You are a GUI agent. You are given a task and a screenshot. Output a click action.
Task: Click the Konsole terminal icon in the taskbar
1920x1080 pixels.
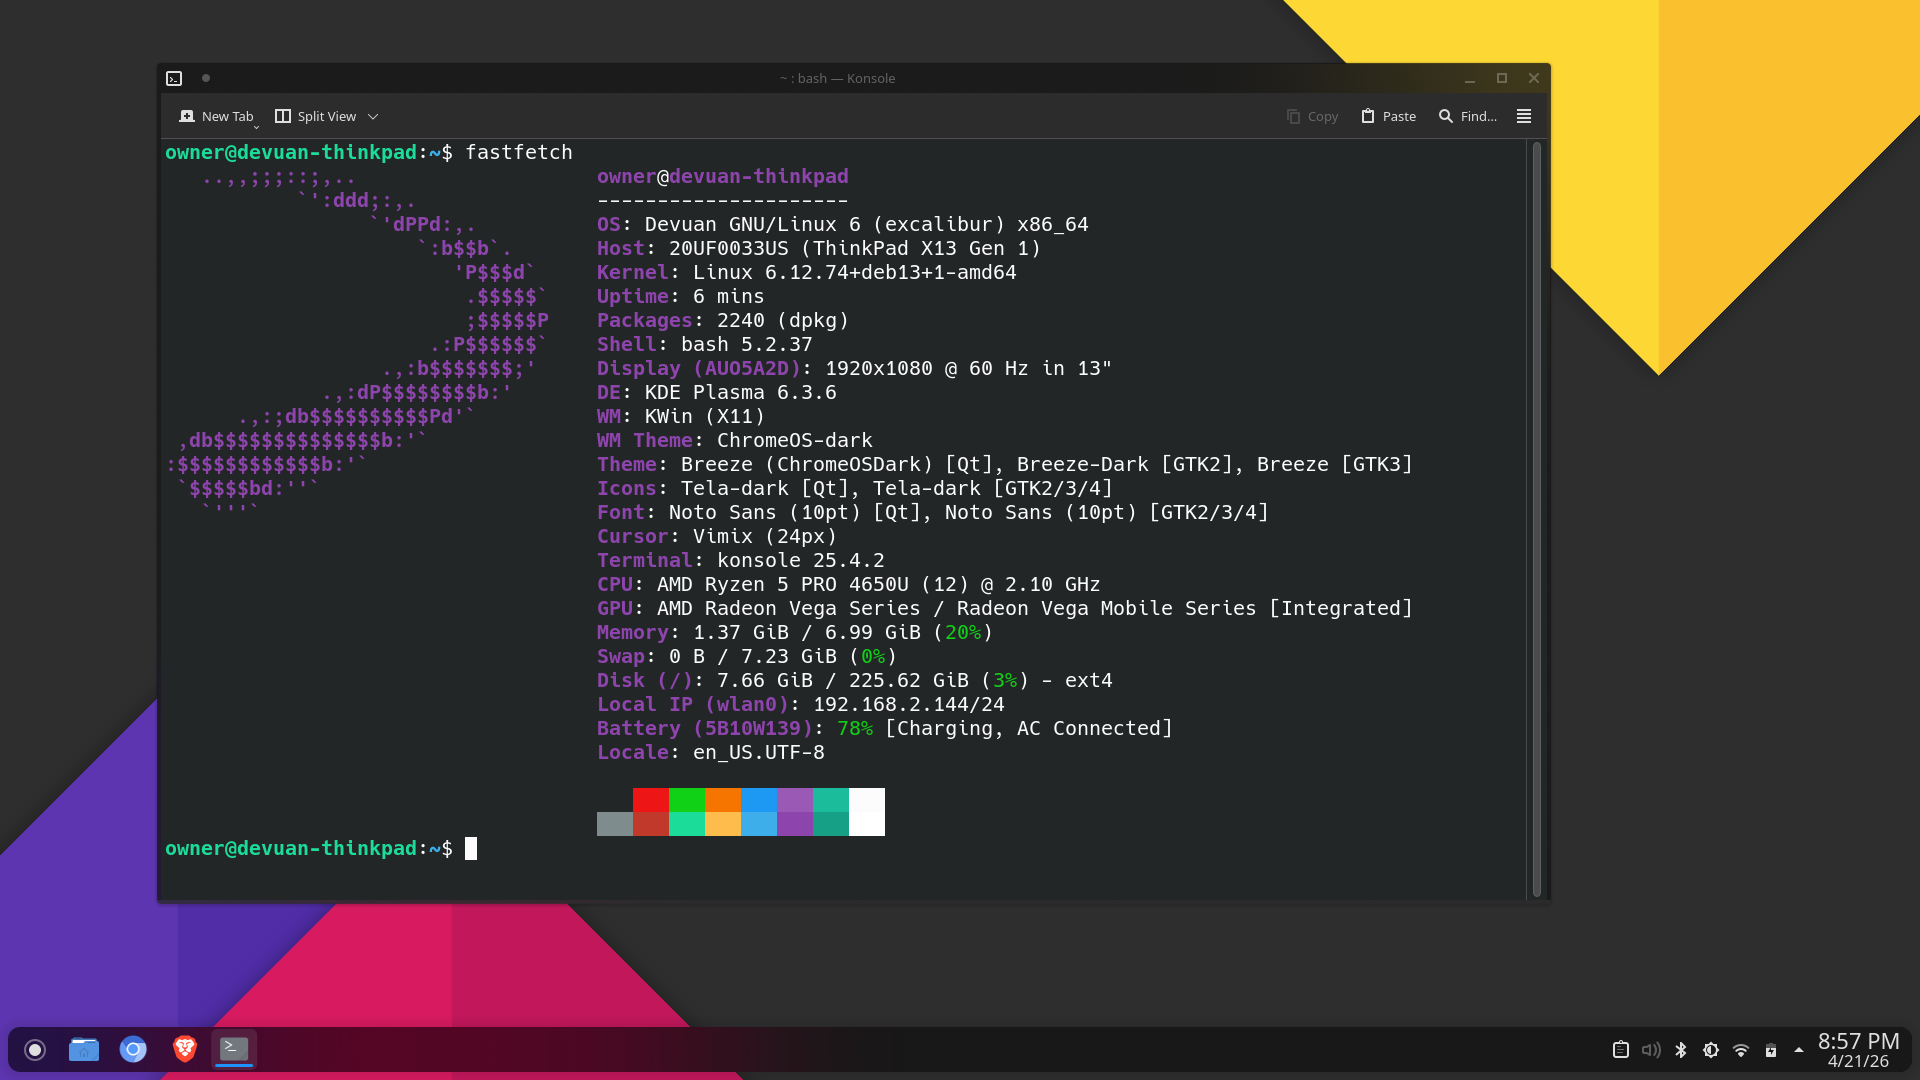[x=233, y=1049]
